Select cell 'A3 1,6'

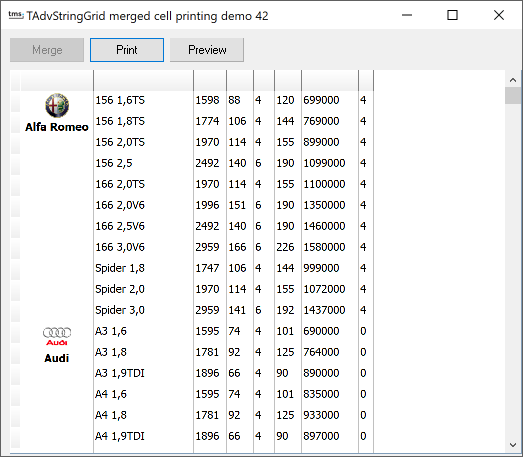[x=111, y=331]
